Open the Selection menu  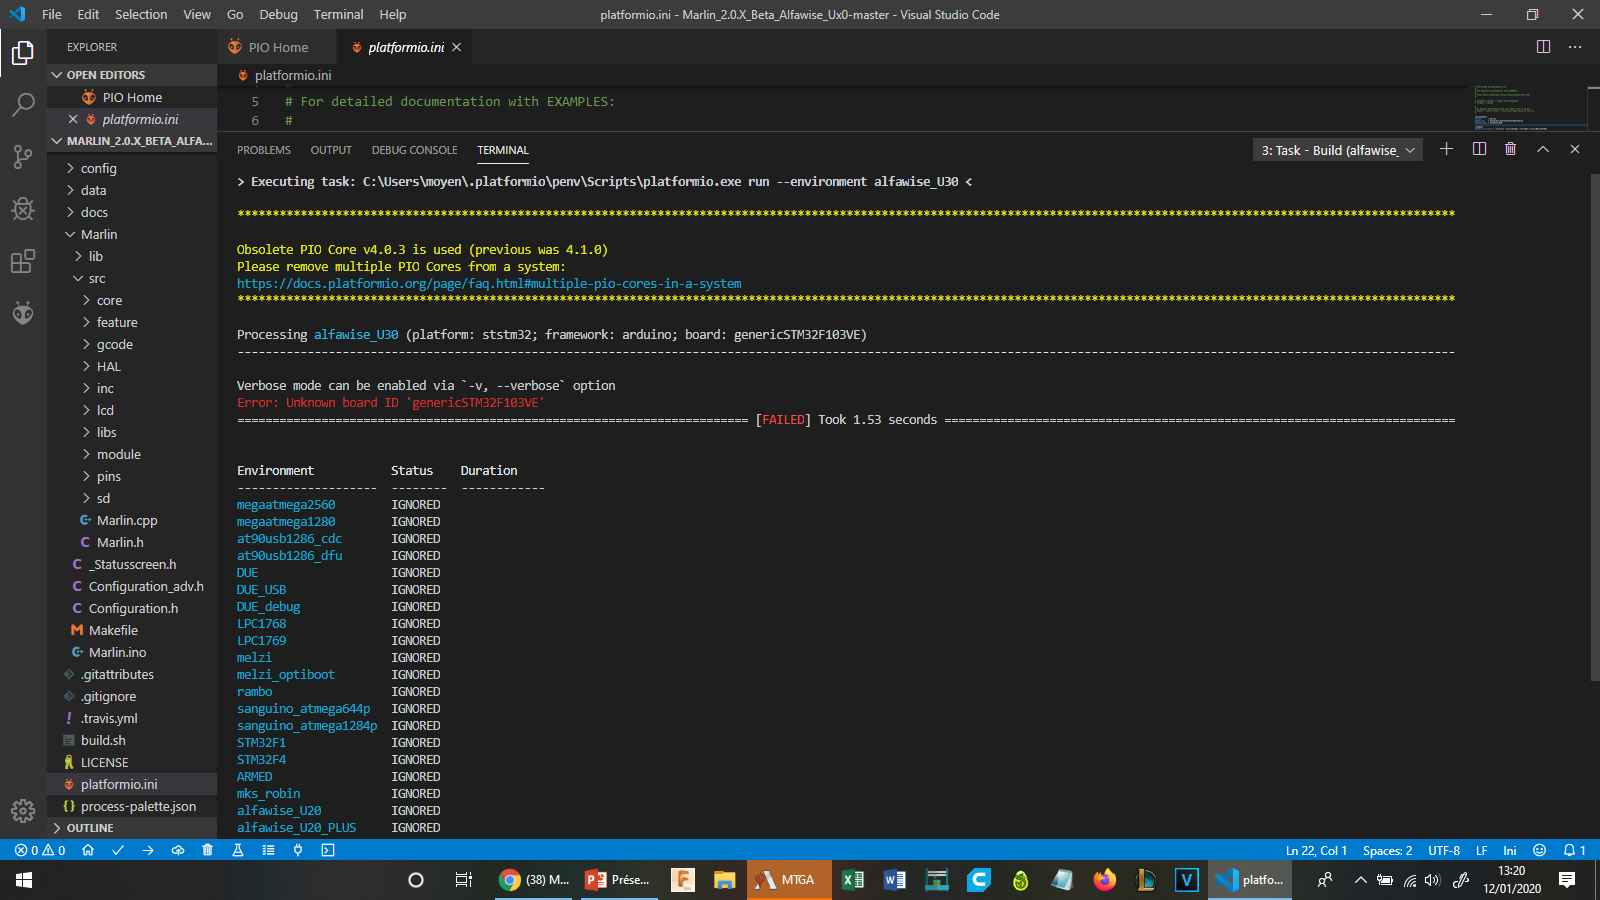141,14
